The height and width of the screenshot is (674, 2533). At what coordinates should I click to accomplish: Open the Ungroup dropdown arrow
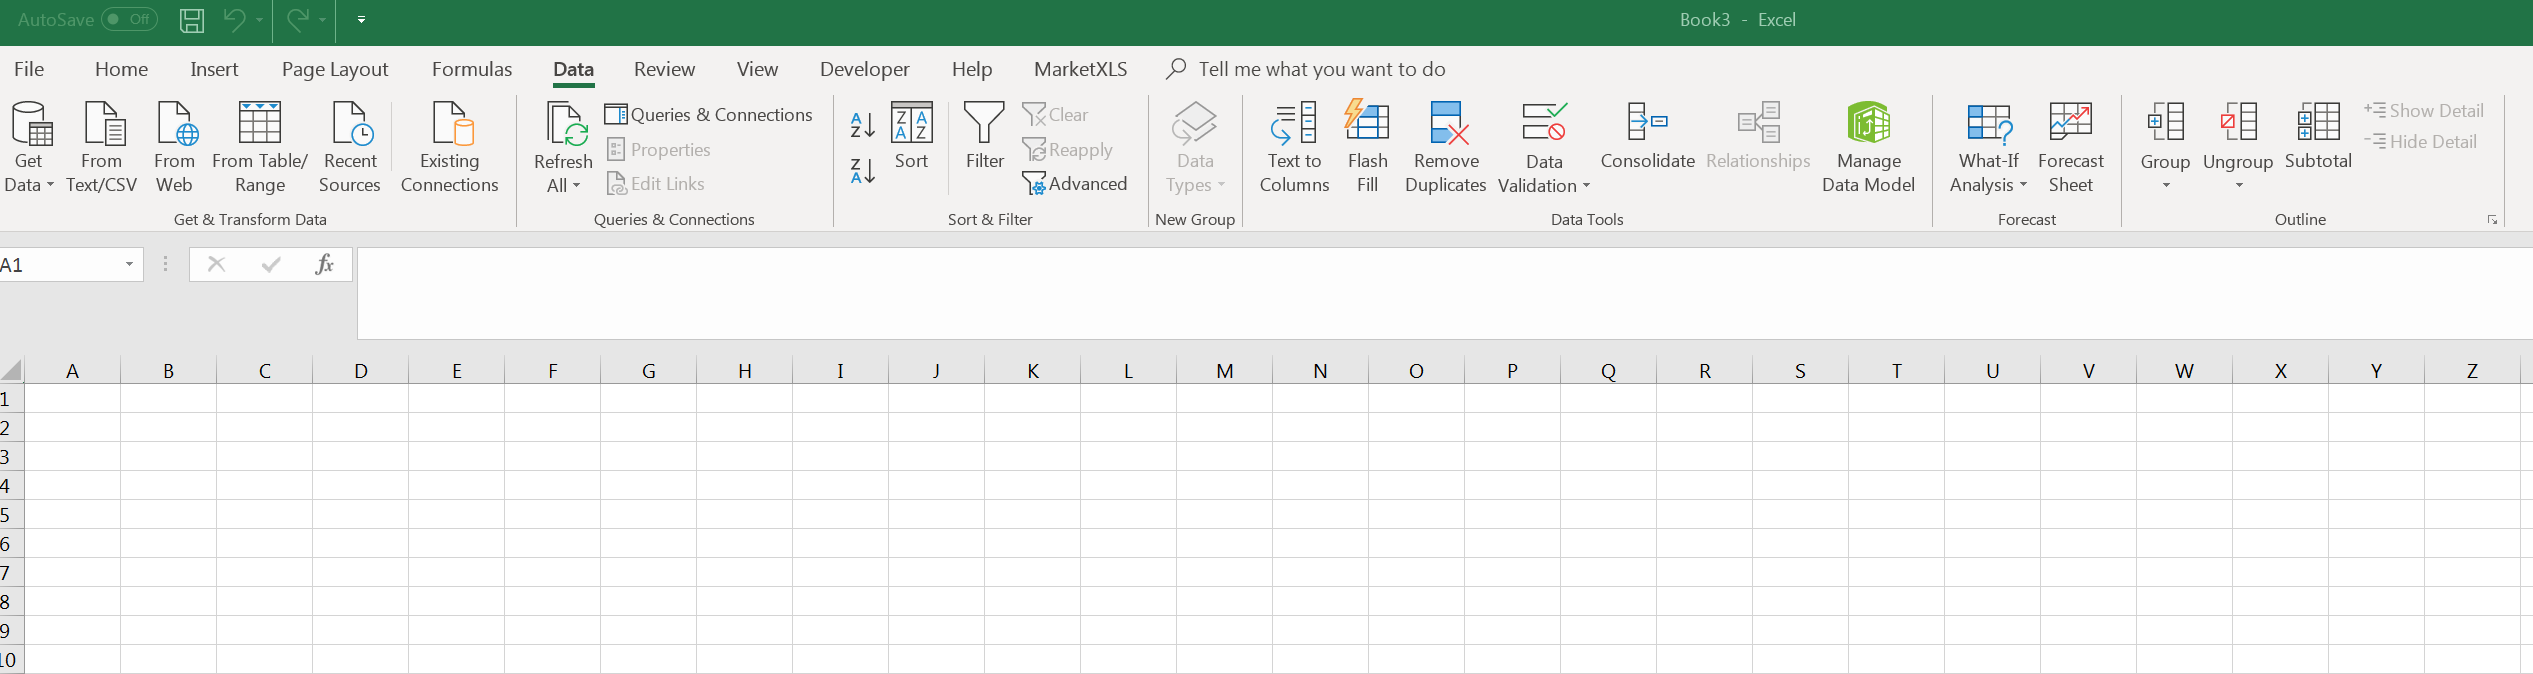click(x=2239, y=185)
